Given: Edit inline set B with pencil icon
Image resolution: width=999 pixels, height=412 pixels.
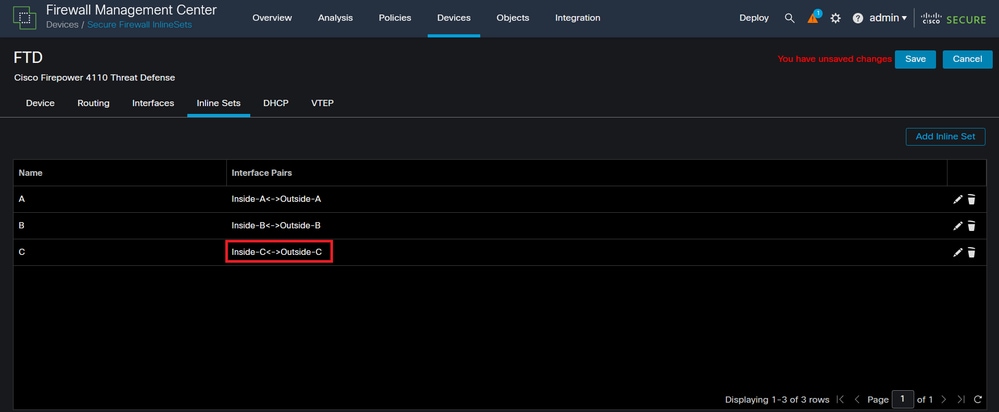Looking at the screenshot, I should click(957, 225).
